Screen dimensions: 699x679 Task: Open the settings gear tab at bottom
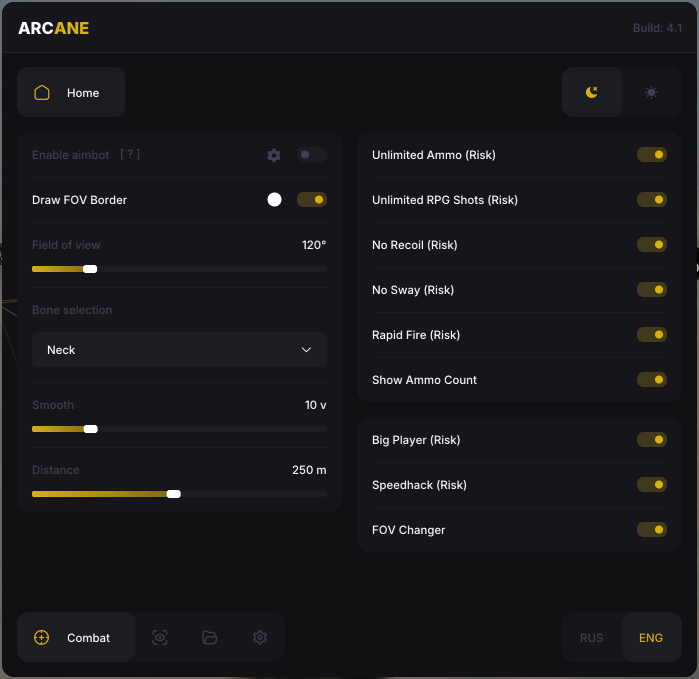pos(260,637)
